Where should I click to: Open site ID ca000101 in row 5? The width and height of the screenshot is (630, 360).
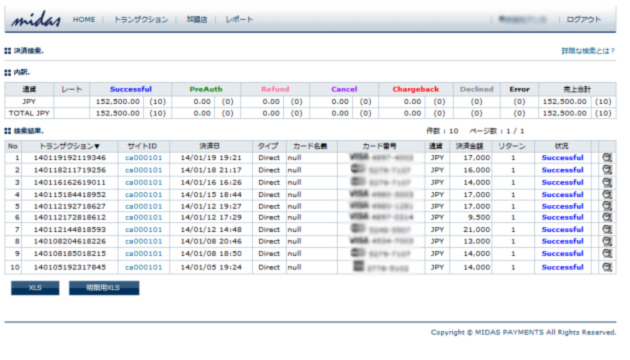point(143,206)
